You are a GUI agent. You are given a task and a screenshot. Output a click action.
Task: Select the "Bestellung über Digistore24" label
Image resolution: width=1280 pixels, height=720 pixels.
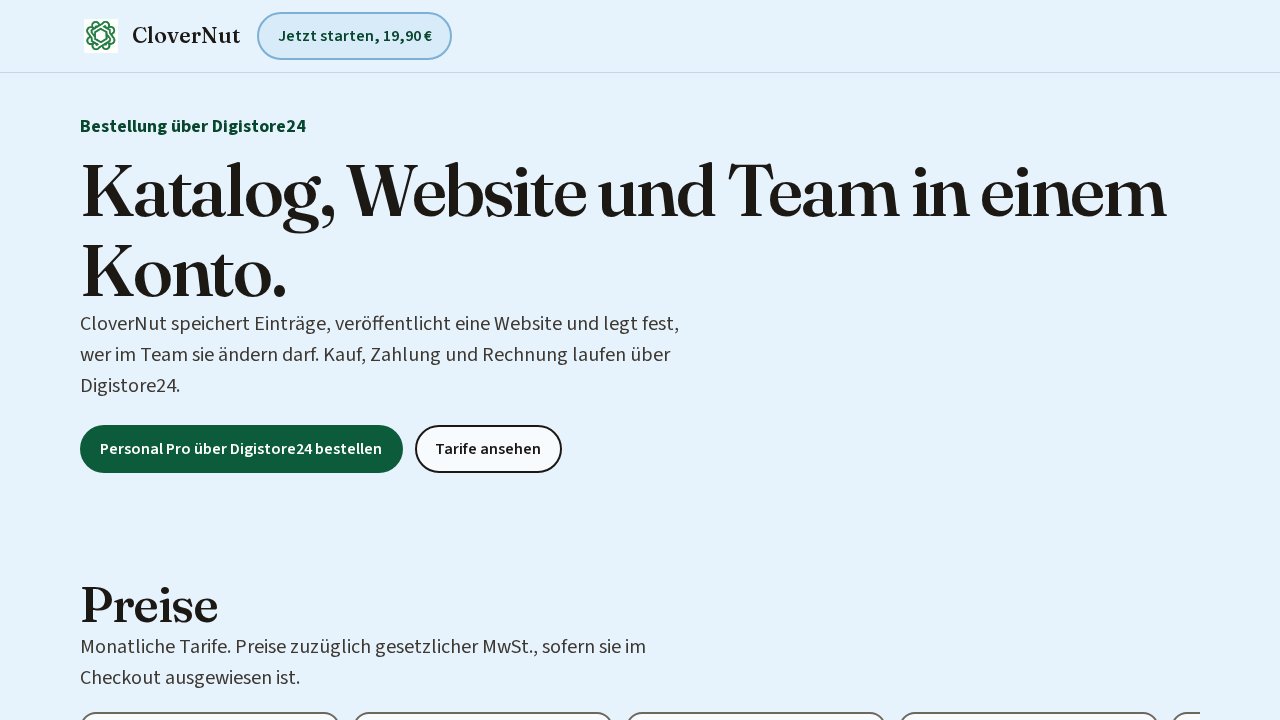[193, 126]
